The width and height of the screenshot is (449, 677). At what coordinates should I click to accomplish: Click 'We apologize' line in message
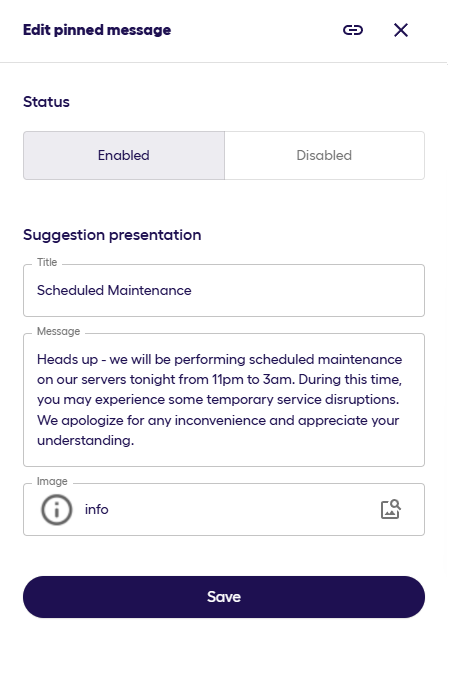218,420
